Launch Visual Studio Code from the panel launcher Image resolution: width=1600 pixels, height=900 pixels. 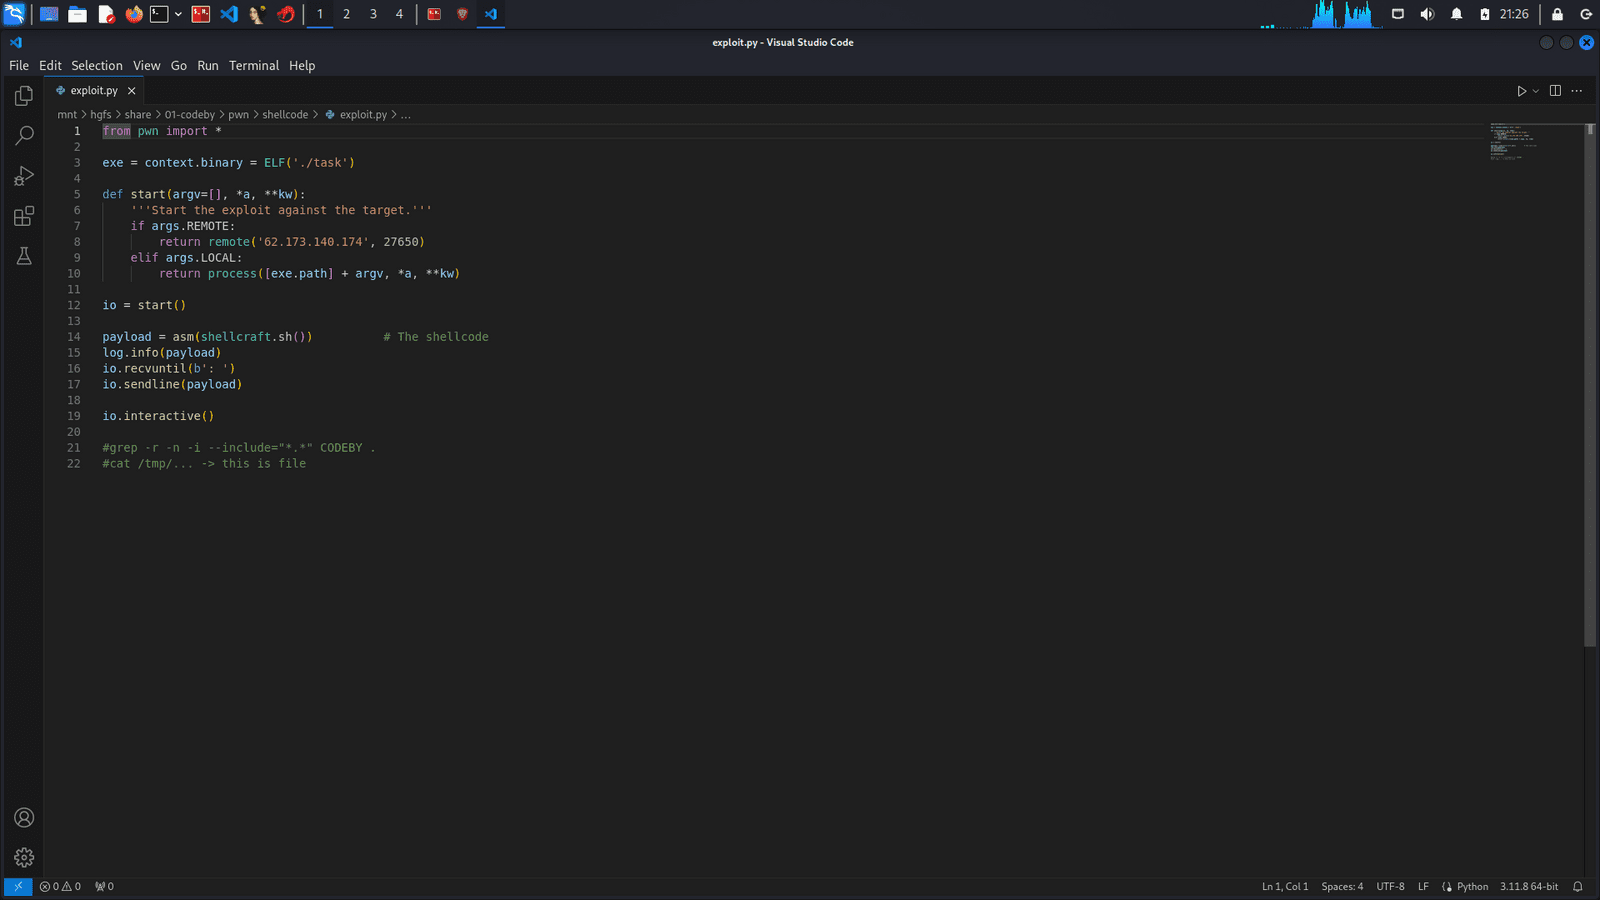point(229,14)
